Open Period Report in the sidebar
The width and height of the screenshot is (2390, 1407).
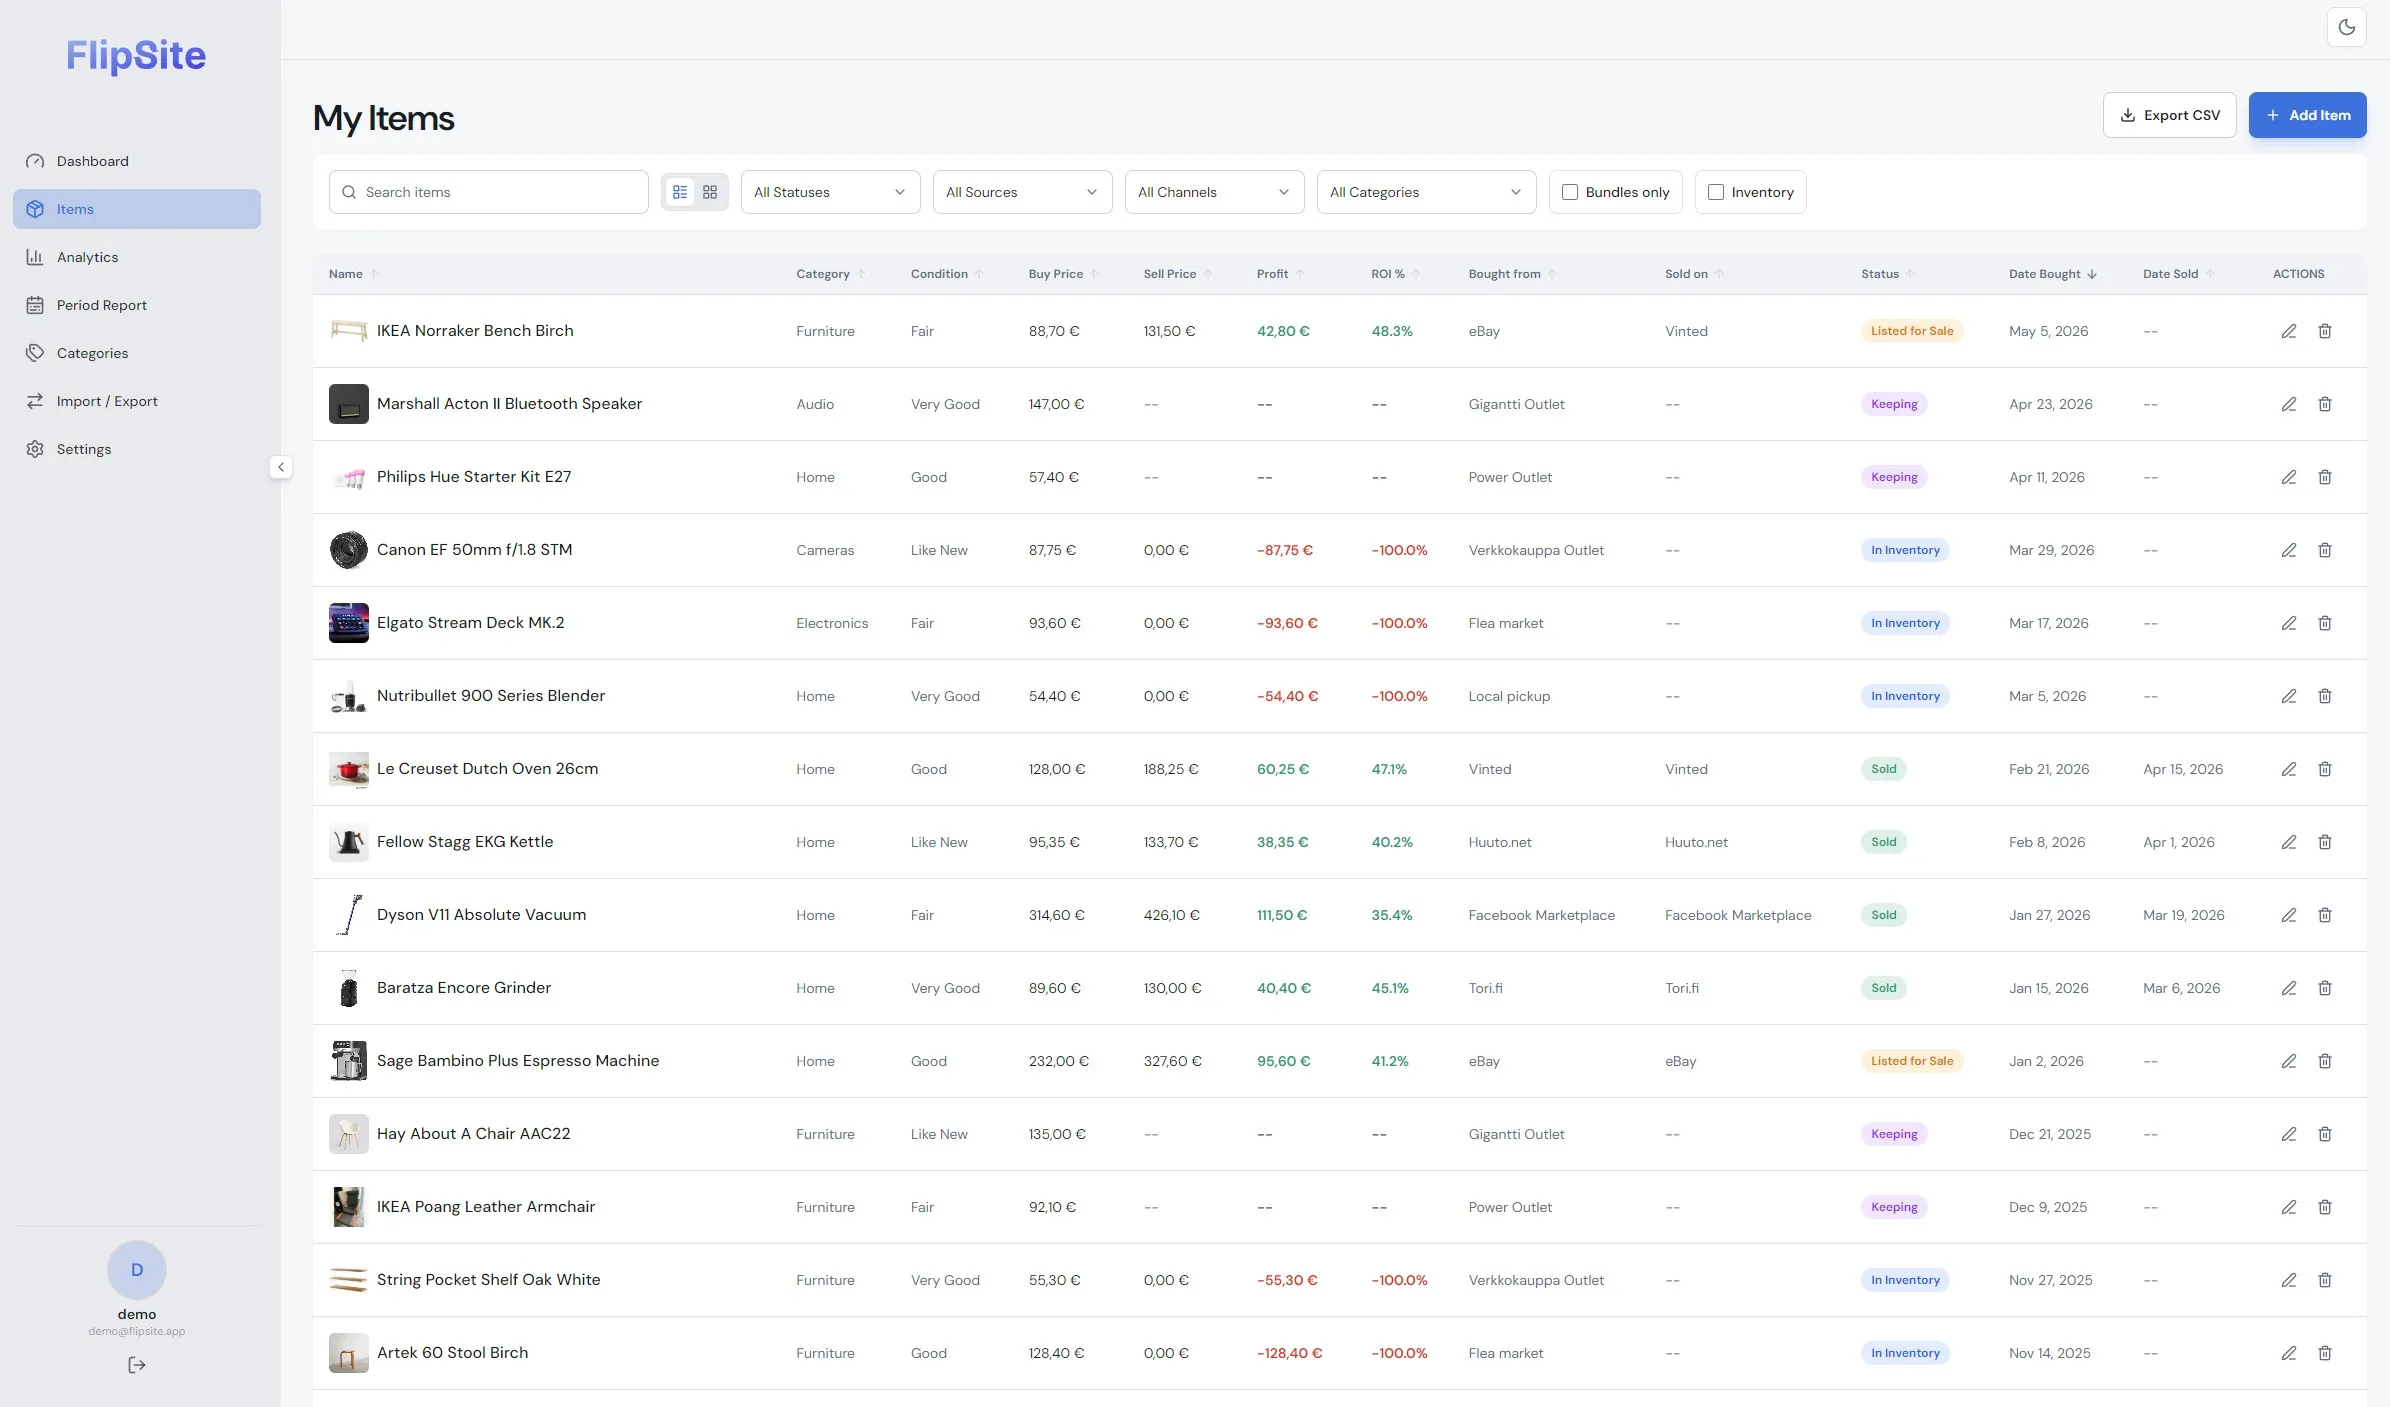pos(137,305)
